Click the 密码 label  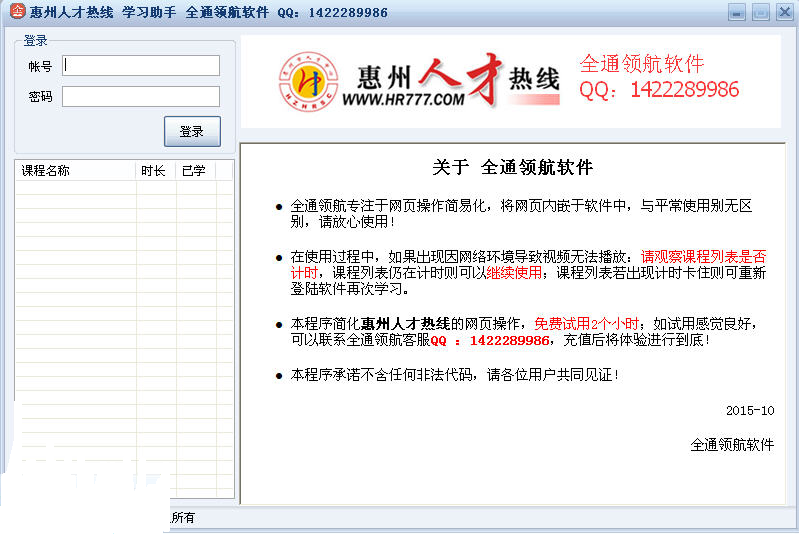40,97
